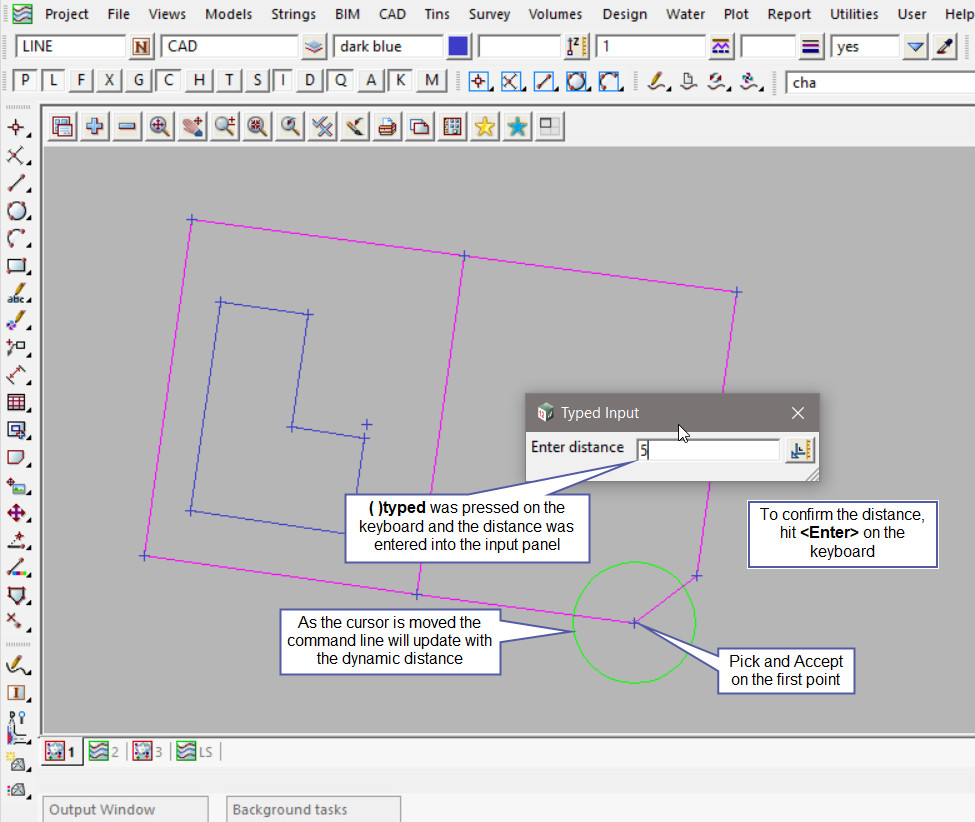Image resolution: width=975 pixels, height=822 pixels.
Task: Click the Enter distance input field
Action: pyautogui.click(x=710, y=450)
